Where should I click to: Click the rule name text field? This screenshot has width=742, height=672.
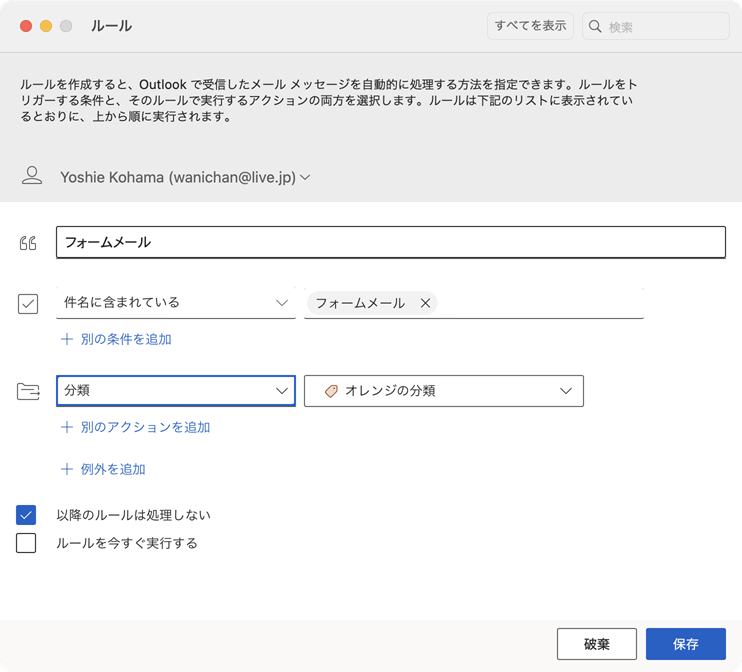(390, 243)
